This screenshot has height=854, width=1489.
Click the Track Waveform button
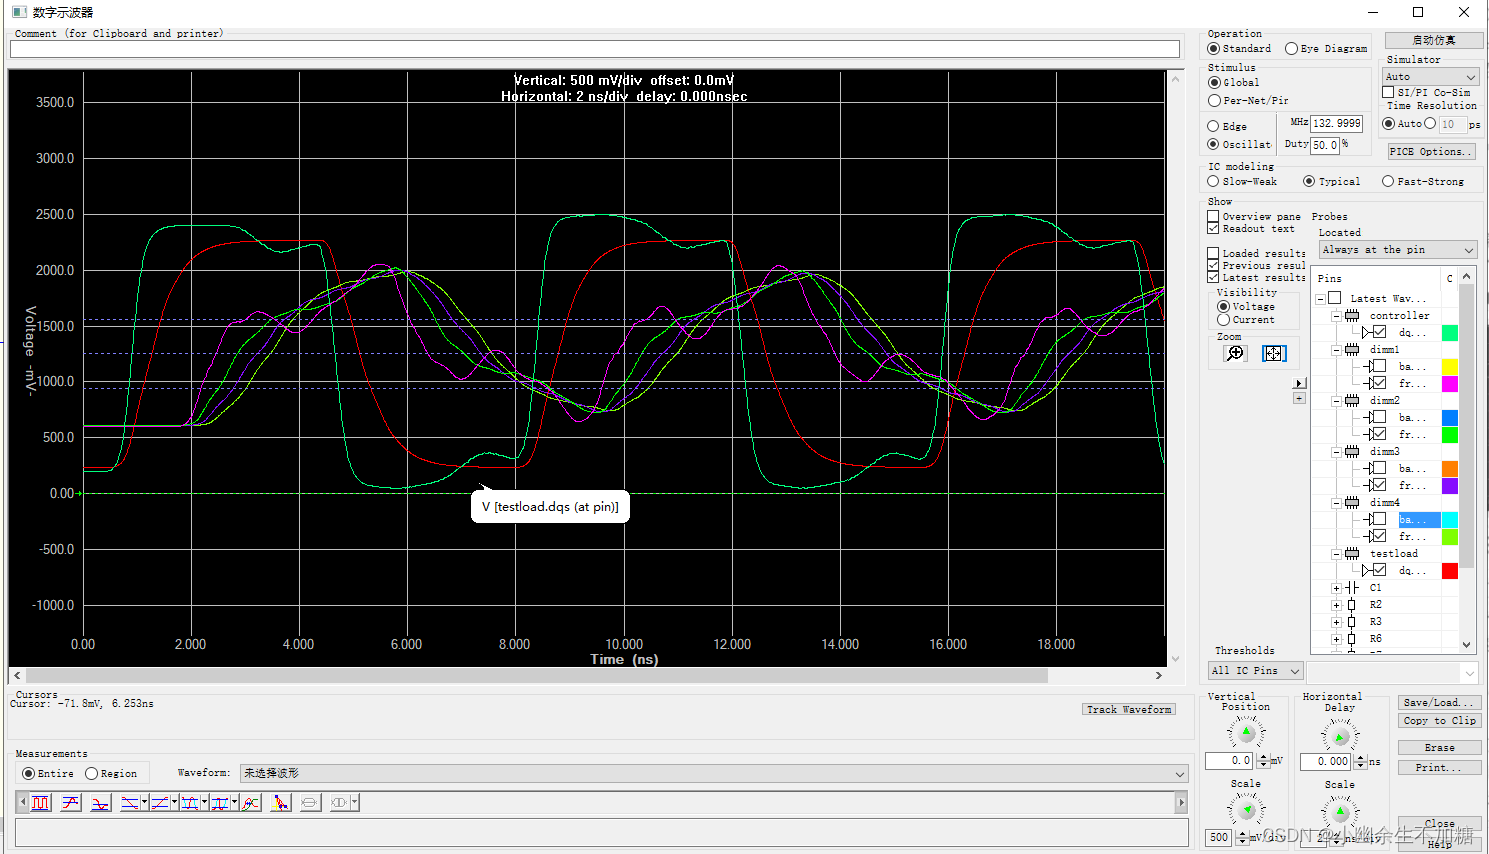click(1128, 709)
